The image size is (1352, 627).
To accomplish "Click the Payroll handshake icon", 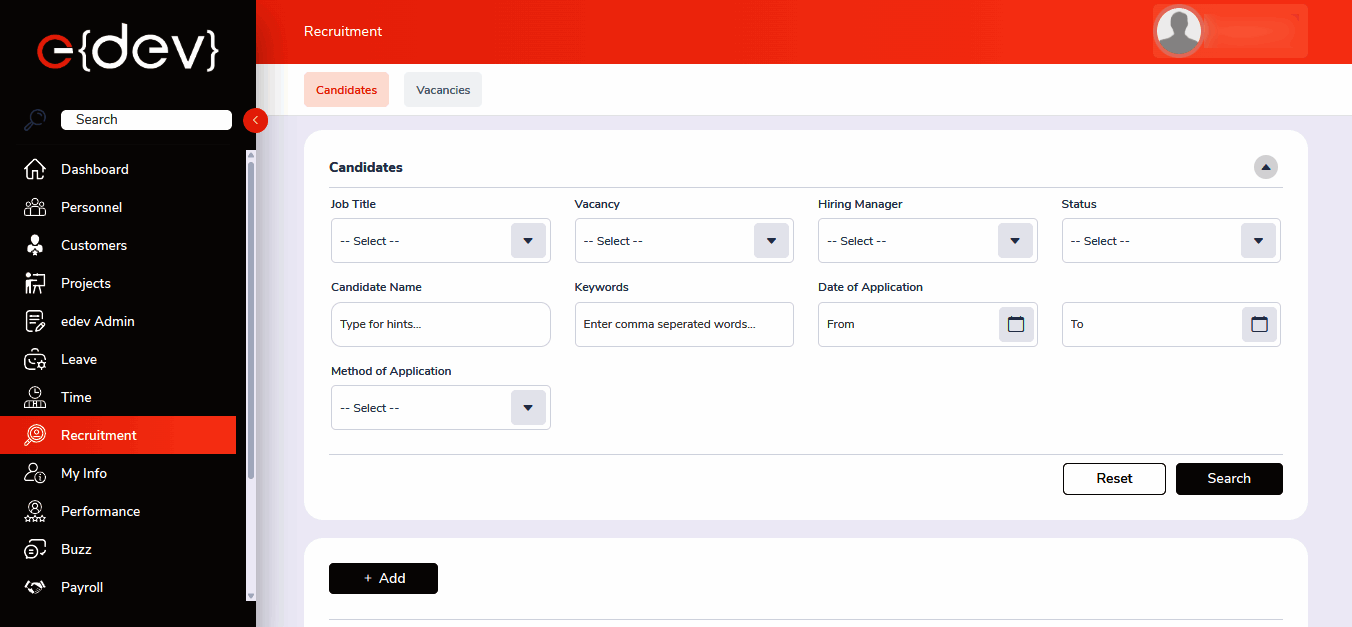I will pyautogui.click(x=35, y=588).
